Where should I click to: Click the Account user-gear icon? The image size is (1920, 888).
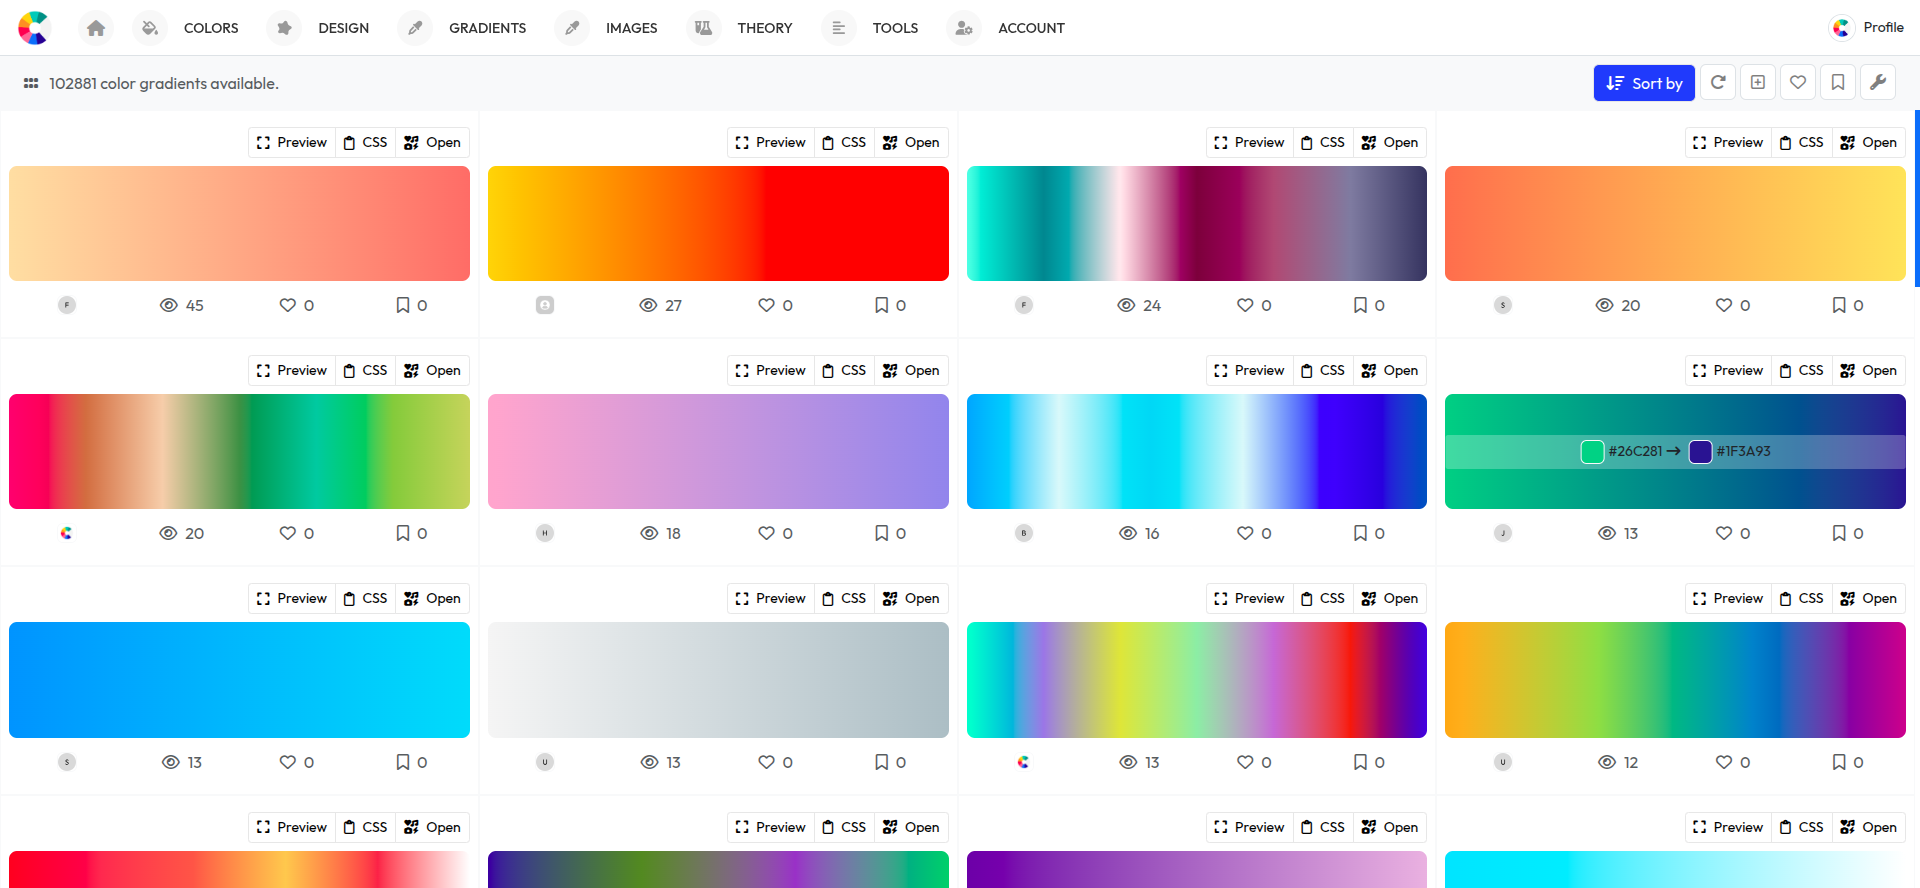pyautogui.click(x=964, y=28)
